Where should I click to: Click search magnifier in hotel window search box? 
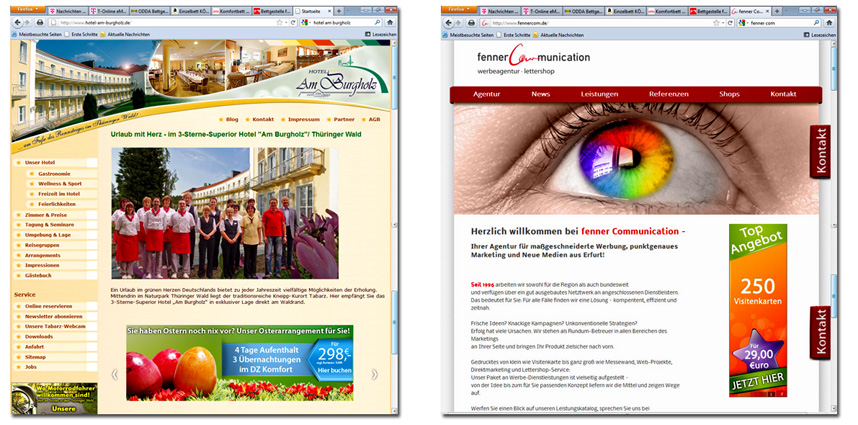click(378, 22)
